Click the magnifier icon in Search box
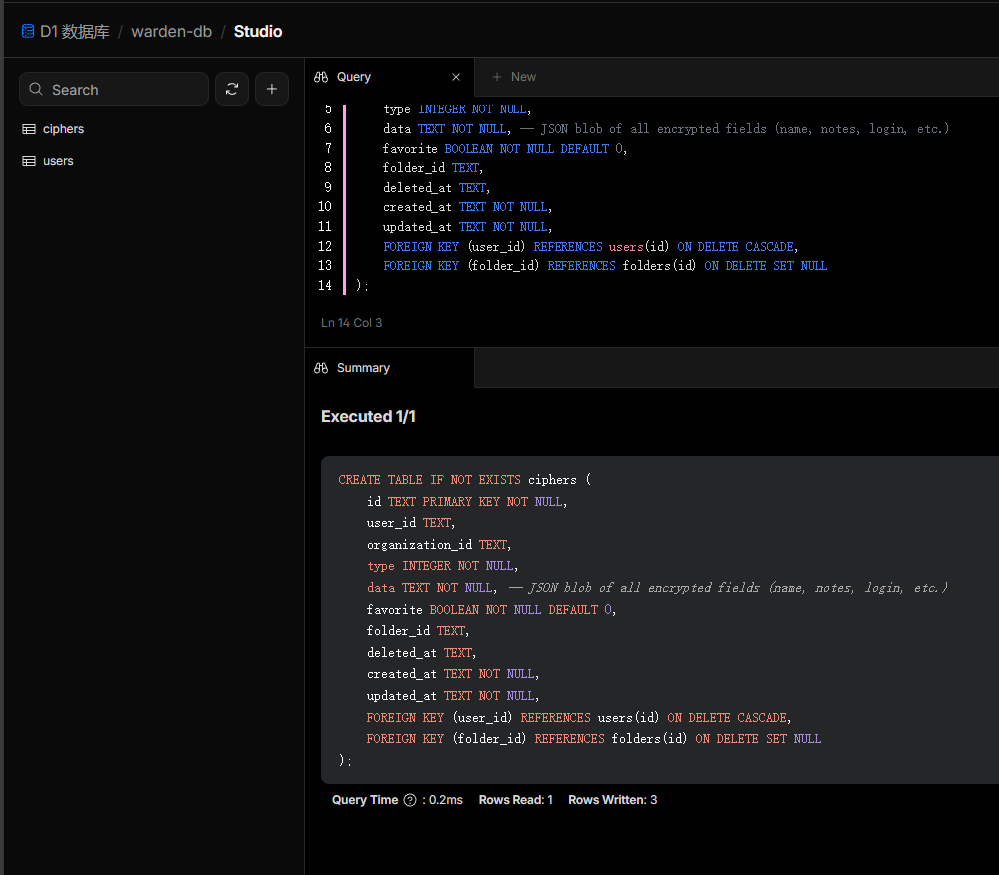The width and height of the screenshot is (999, 875). 36,89
